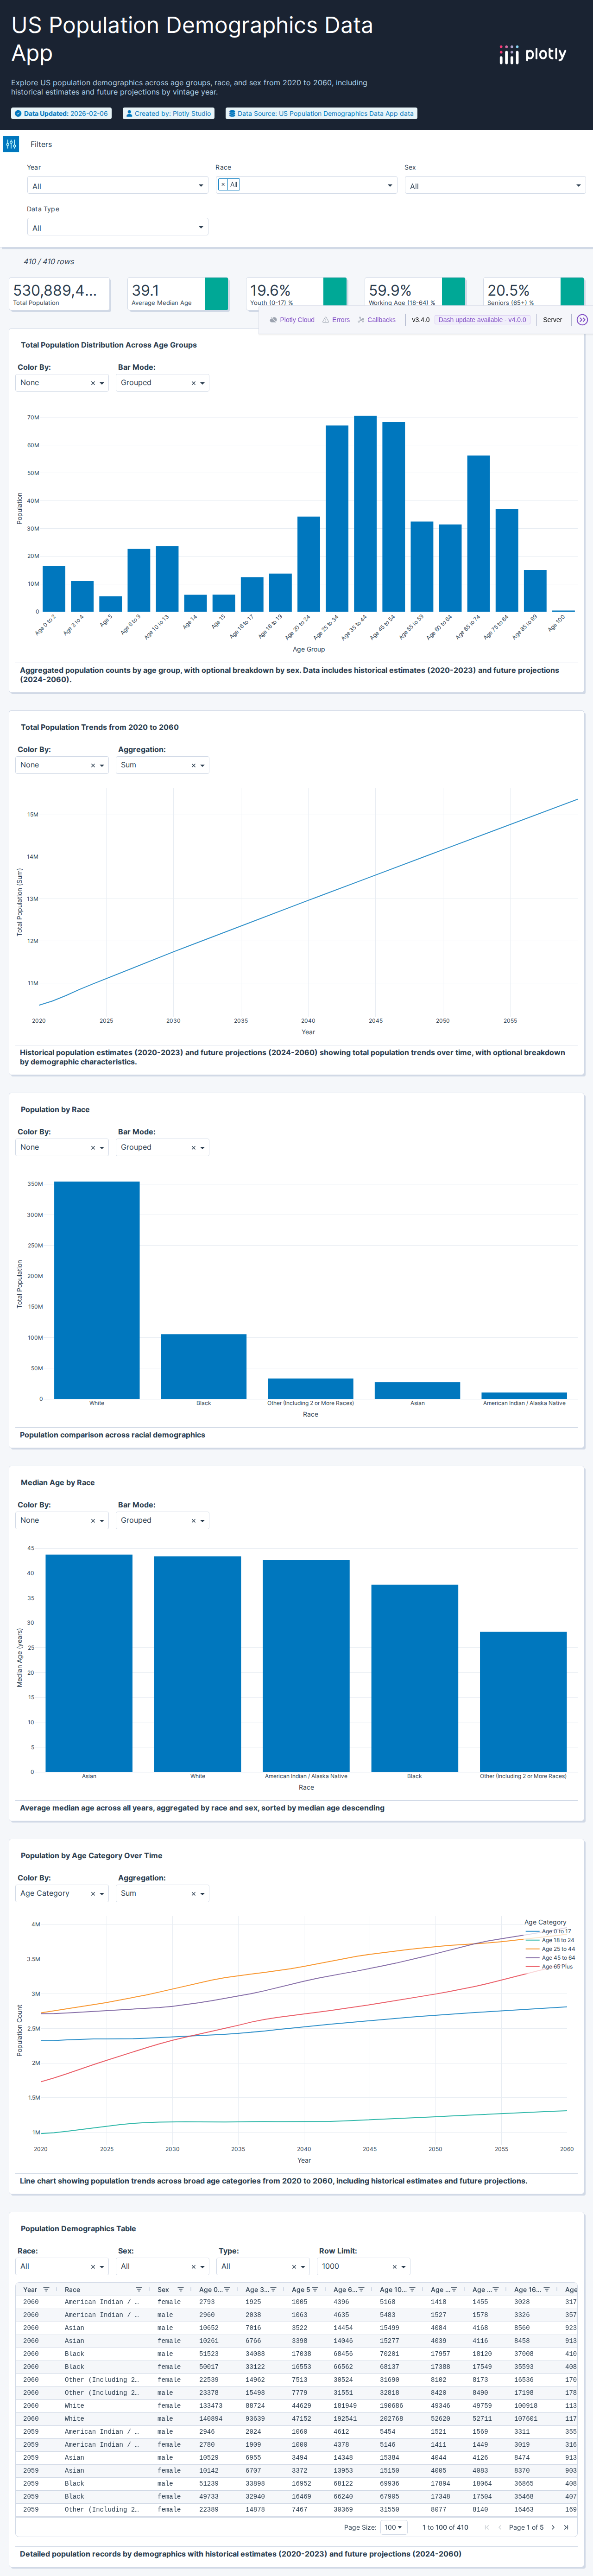Open Plotly Cloud in dev tools bar

coord(292,320)
